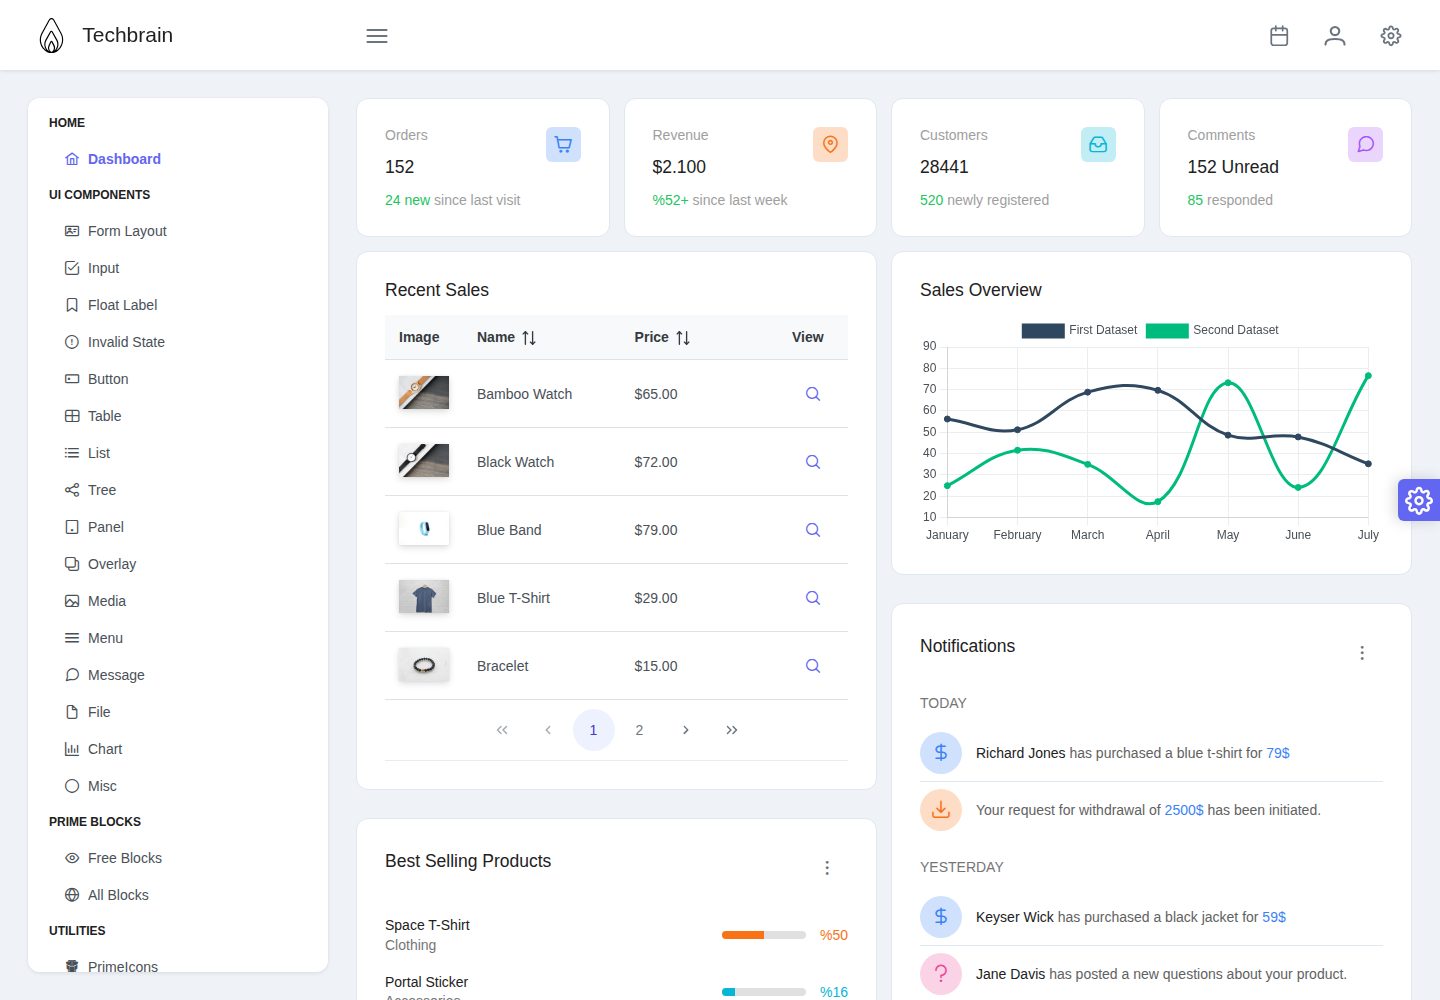Click the Bamboo Watch product thumbnail
This screenshot has width=1440, height=1000.
424,393
